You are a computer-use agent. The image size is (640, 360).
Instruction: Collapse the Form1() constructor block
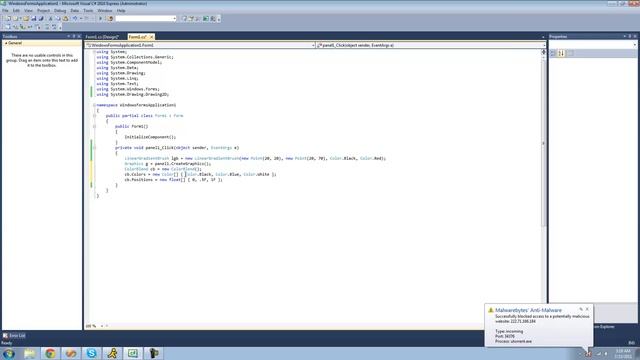(x=94, y=127)
